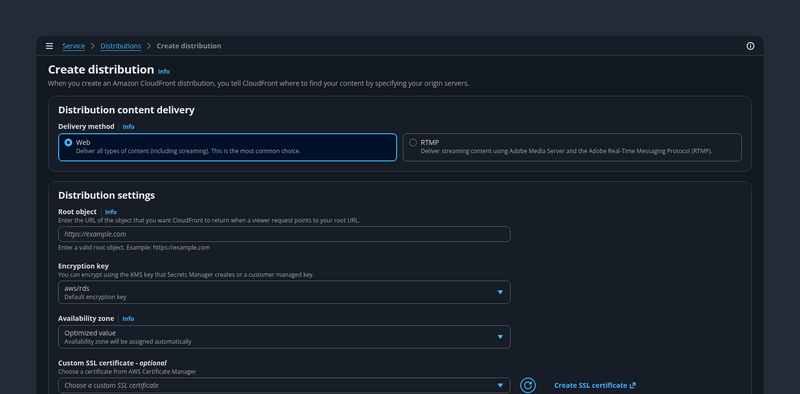Viewport: 800px width, 394px height.
Task: Open Info link next to Availability zone
Action: pos(128,318)
